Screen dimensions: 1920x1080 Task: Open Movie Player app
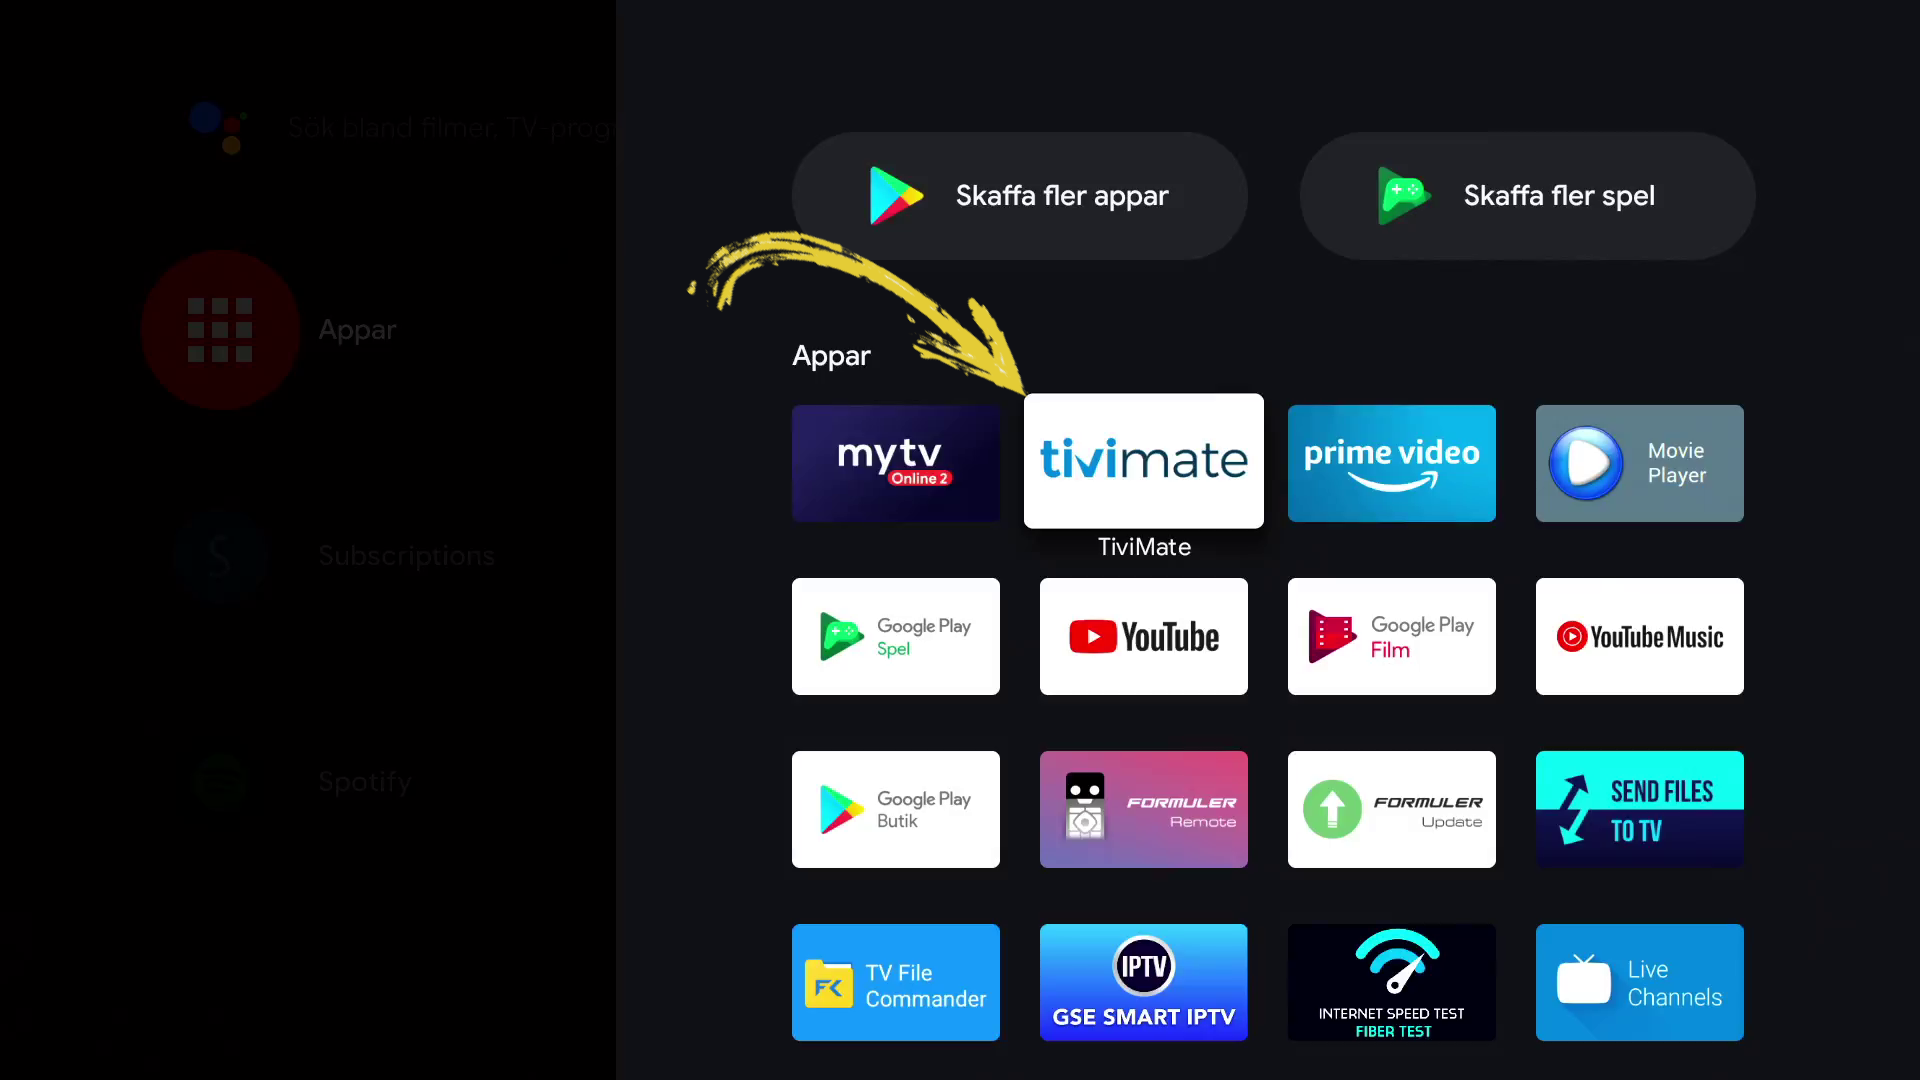coord(1639,462)
